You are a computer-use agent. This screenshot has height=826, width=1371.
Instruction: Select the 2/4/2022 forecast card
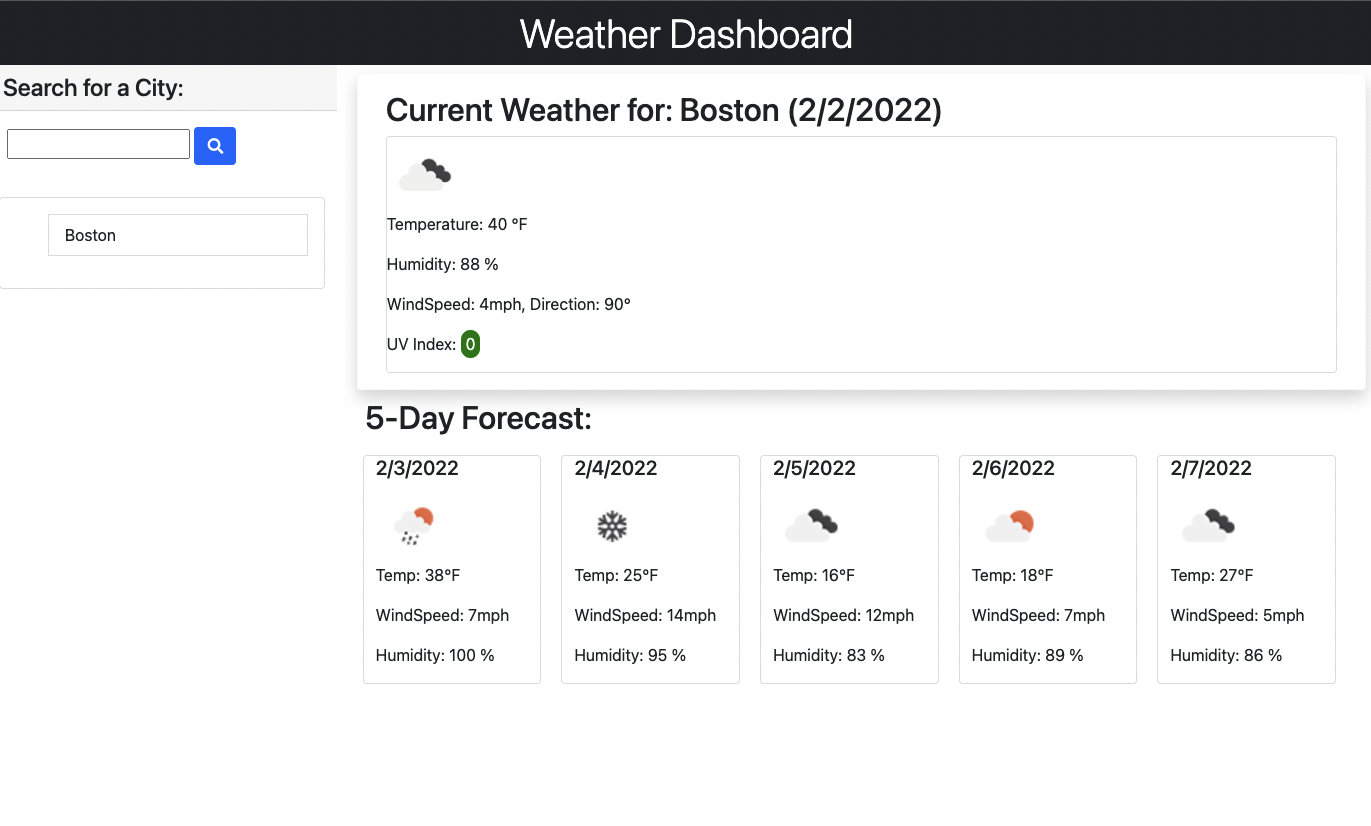[x=650, y=568]
